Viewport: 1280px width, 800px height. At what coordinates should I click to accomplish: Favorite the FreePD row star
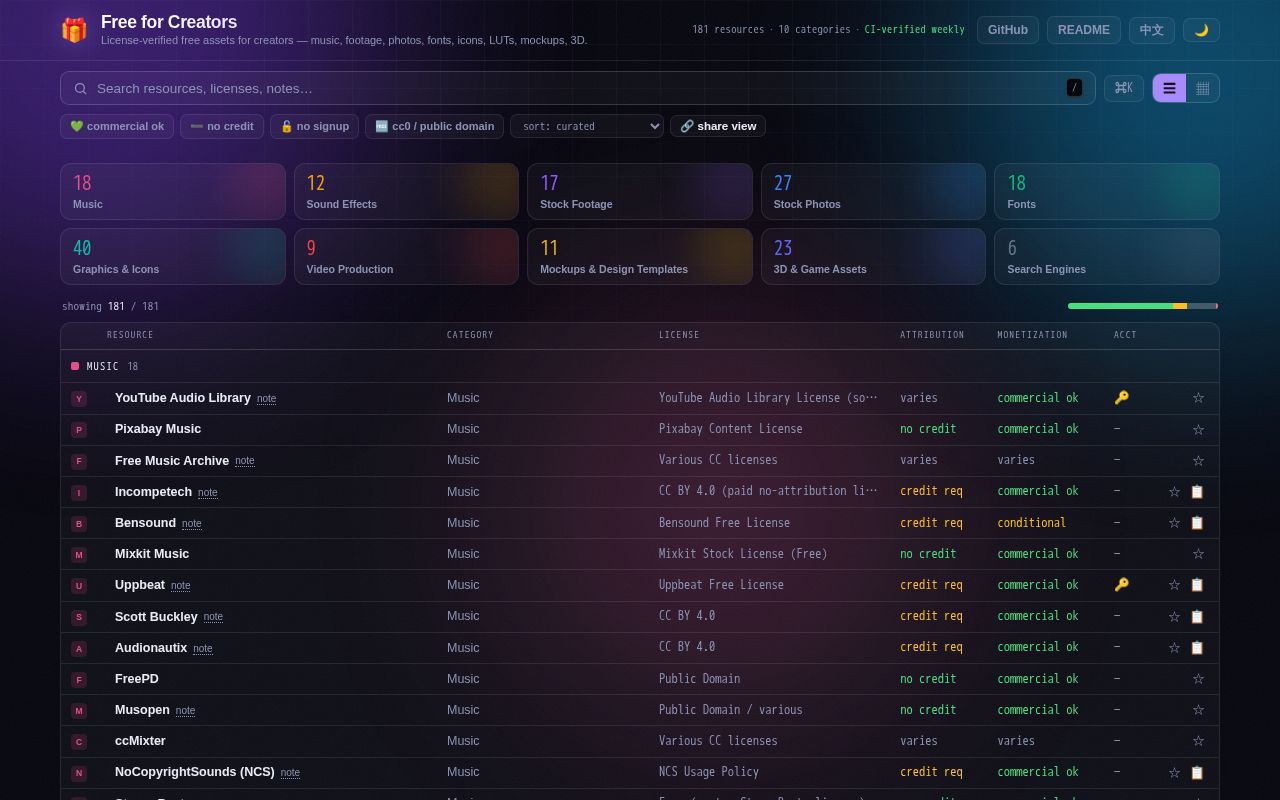pyautogui.click(x=1198, y=679)
